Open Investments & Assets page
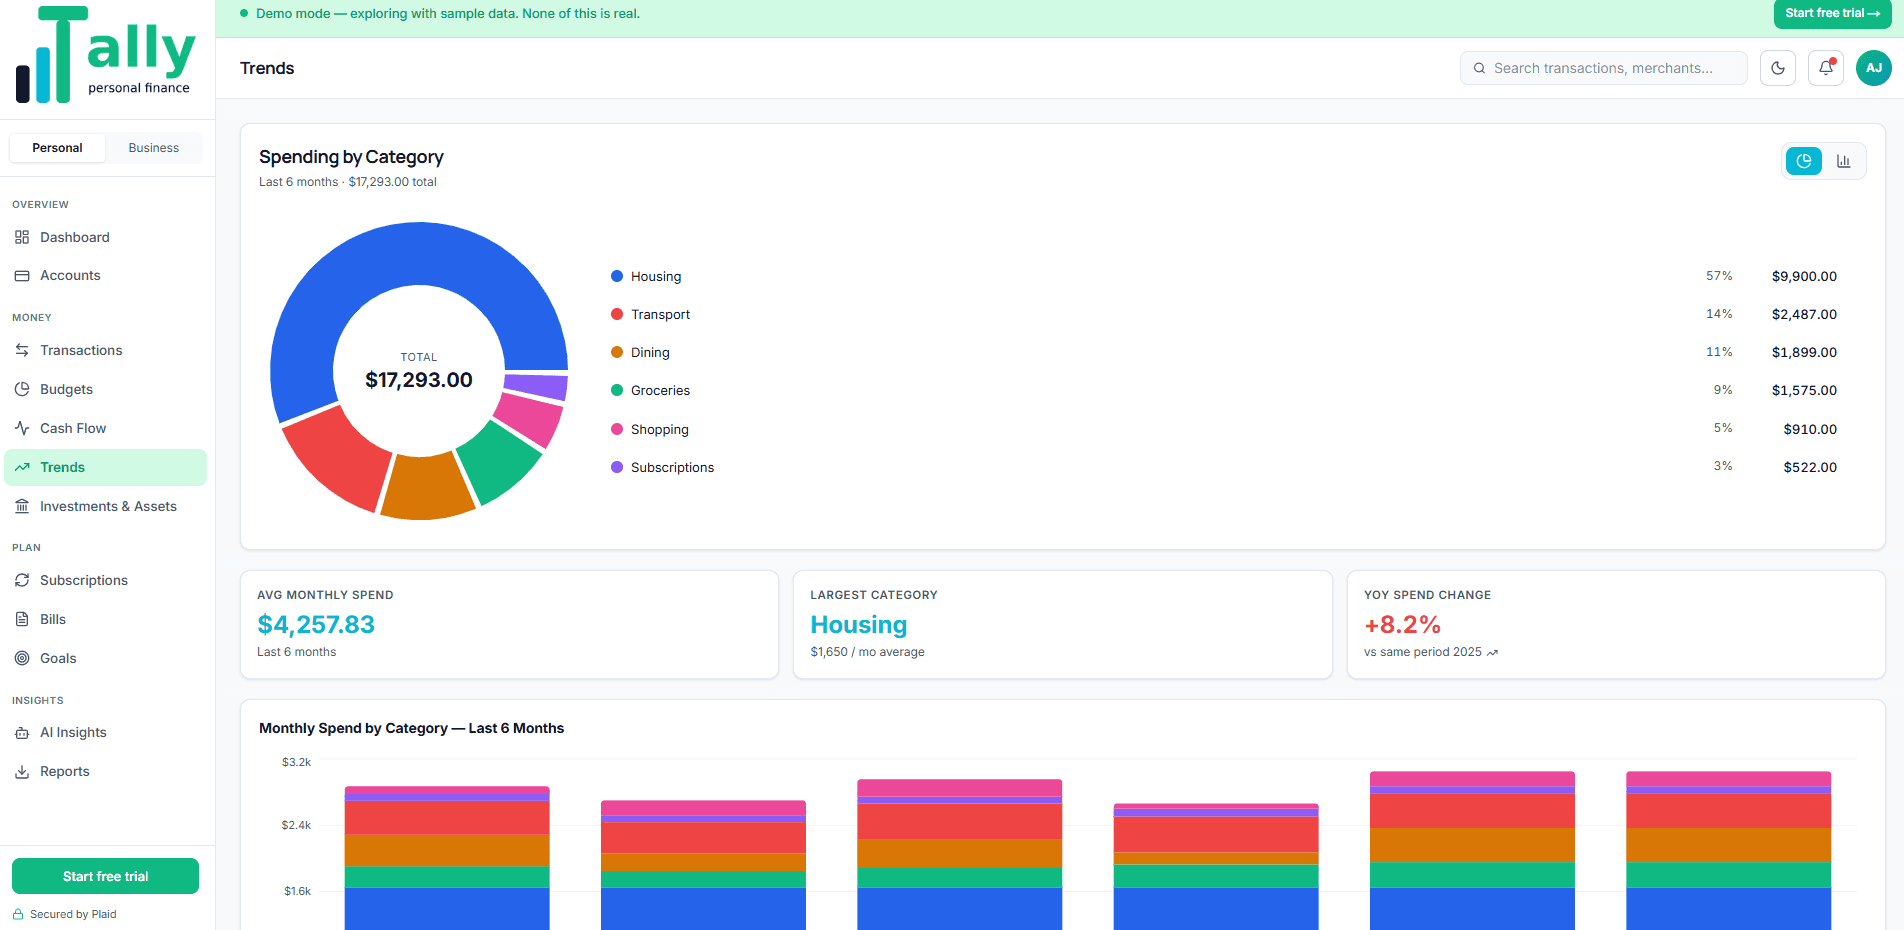This screenshot has height=930, width=1904. tap(106, 506)
